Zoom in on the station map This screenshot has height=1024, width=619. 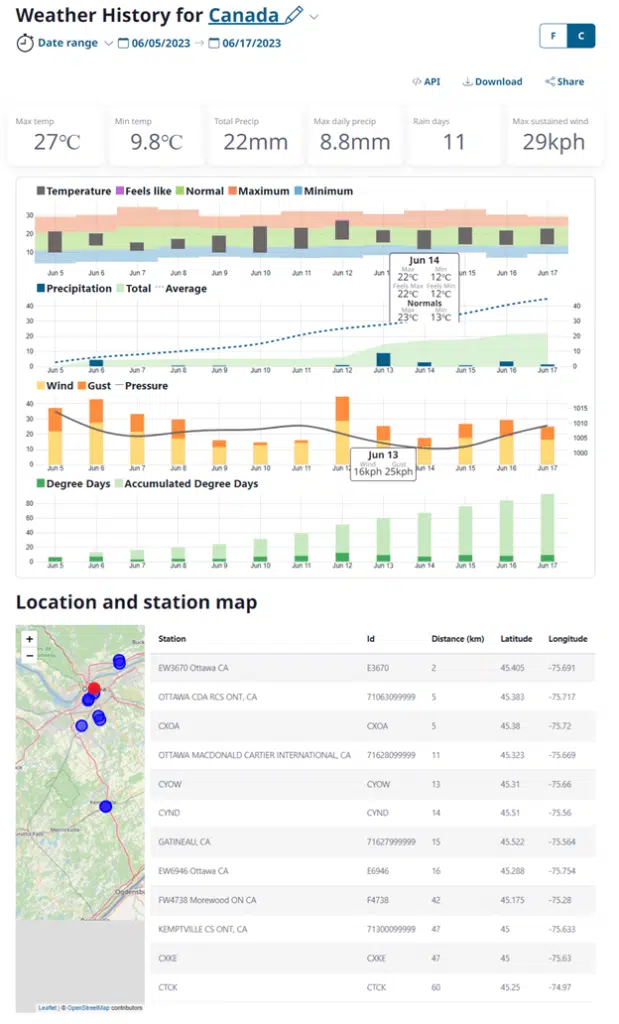point(29,638)
